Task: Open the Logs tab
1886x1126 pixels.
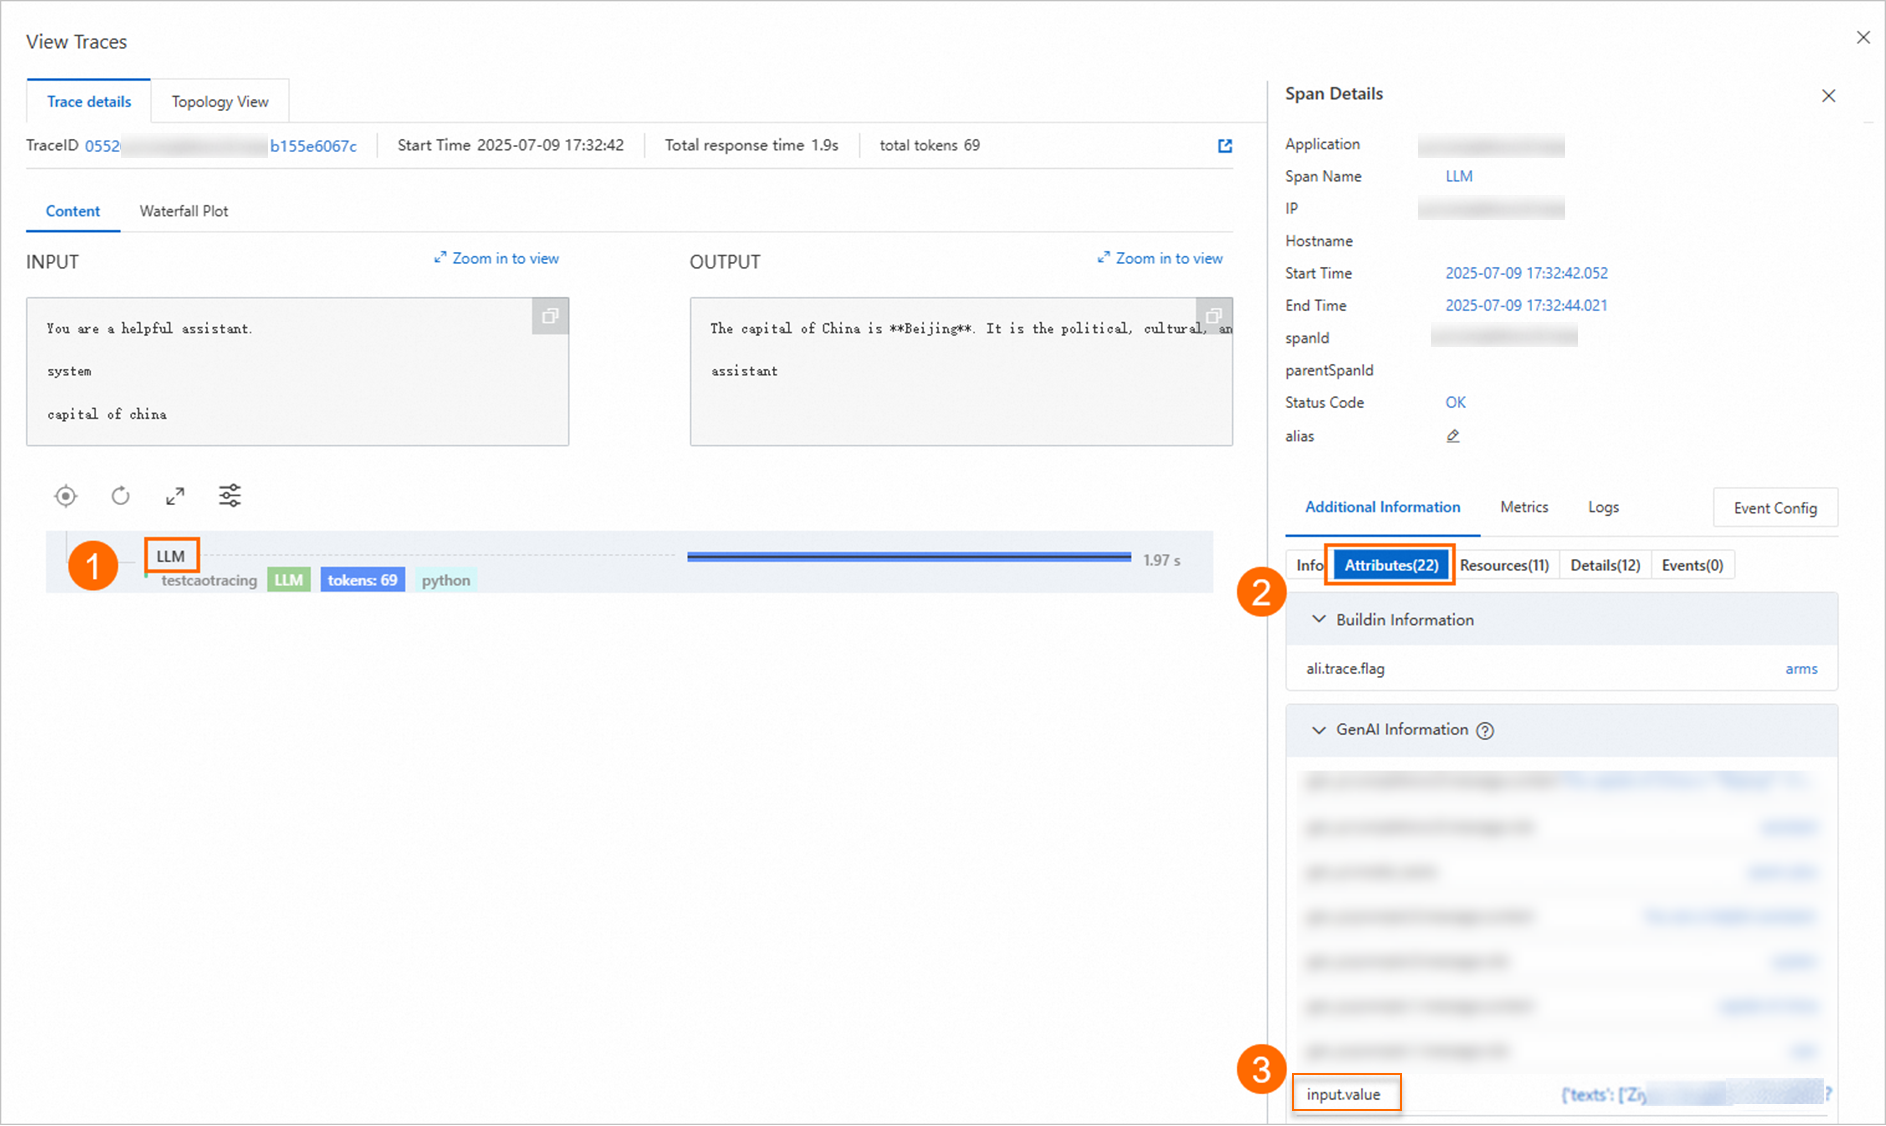Action: click(x=1603, y=507)
